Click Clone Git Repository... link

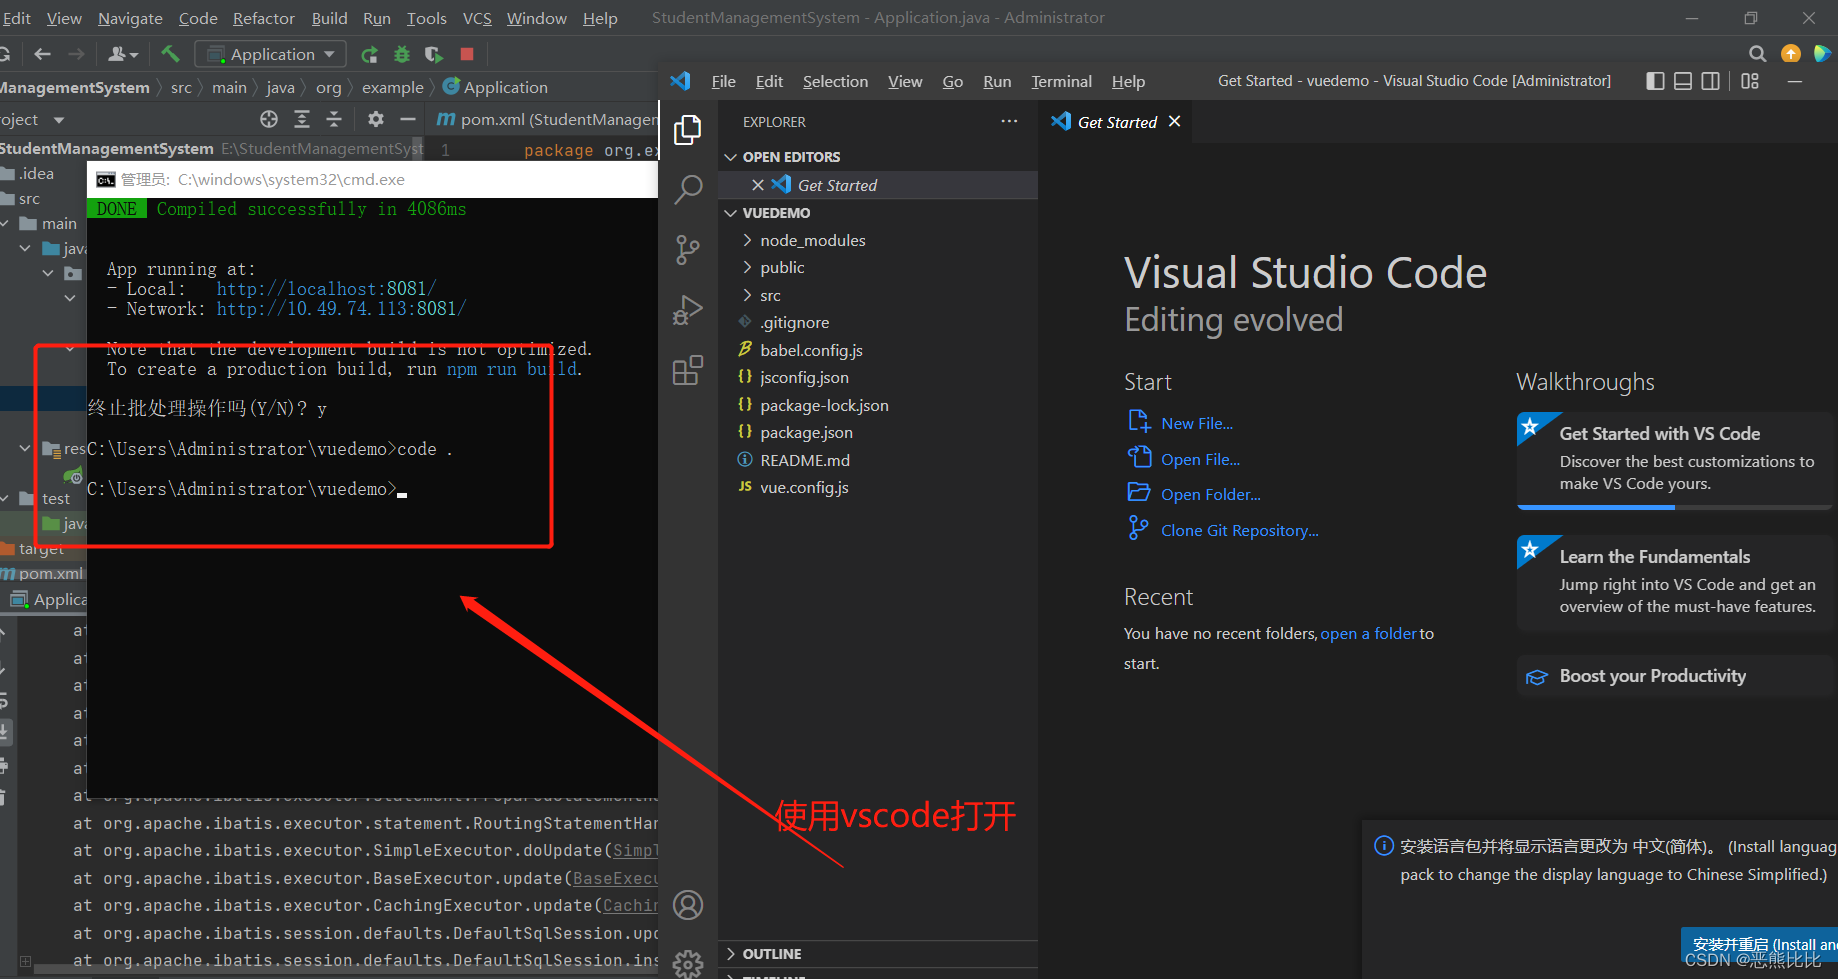[x=1239, y=530]
